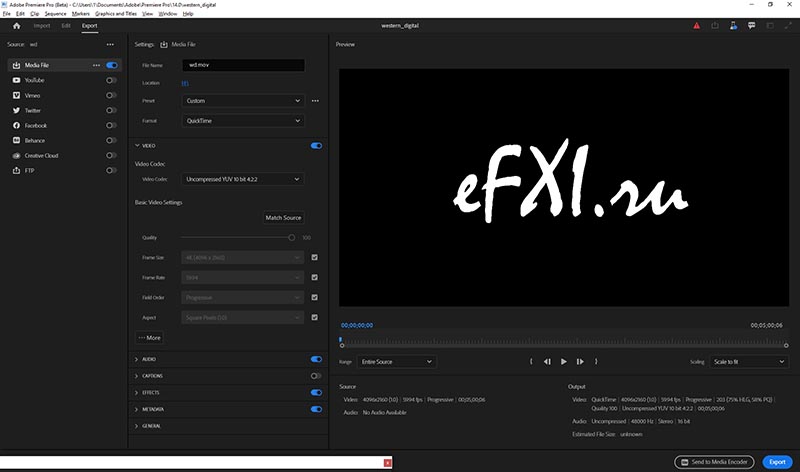
Task: Adjust the Quality slider handle
Action: [x=291, y=238]
